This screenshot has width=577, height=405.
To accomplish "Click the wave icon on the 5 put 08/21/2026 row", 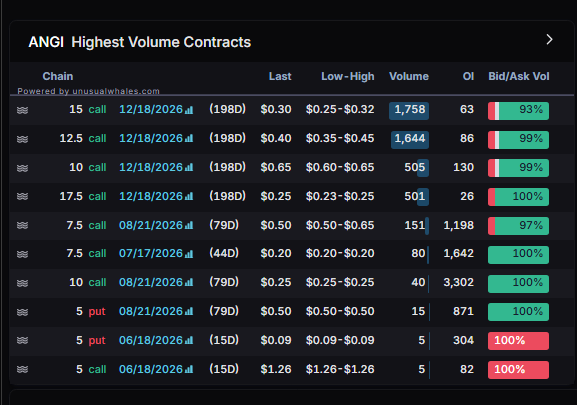I will coord(22,312).
